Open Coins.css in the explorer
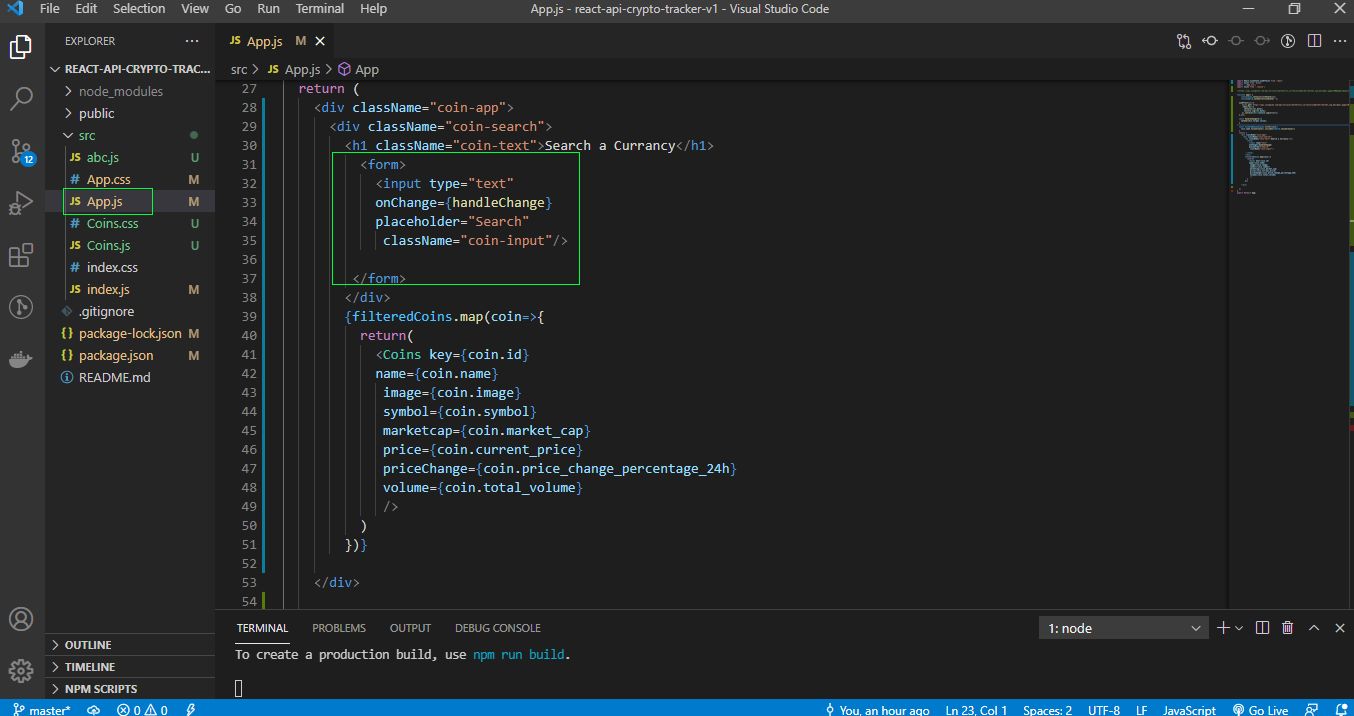 [130, 223]
